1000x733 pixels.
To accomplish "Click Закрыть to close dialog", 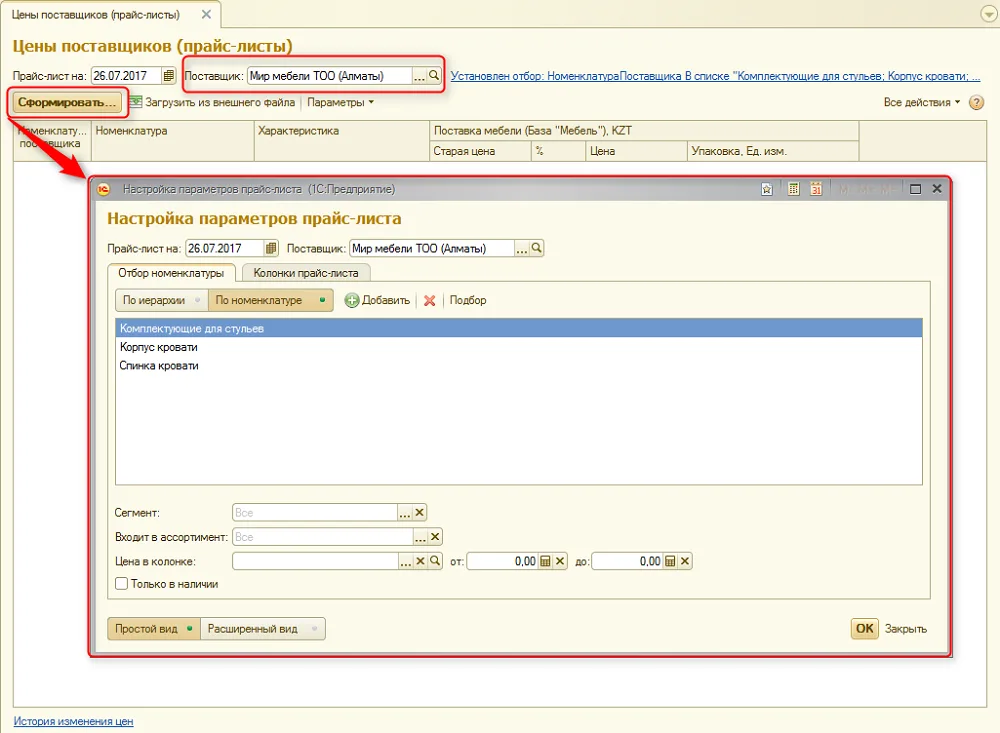I will (906, 629).
